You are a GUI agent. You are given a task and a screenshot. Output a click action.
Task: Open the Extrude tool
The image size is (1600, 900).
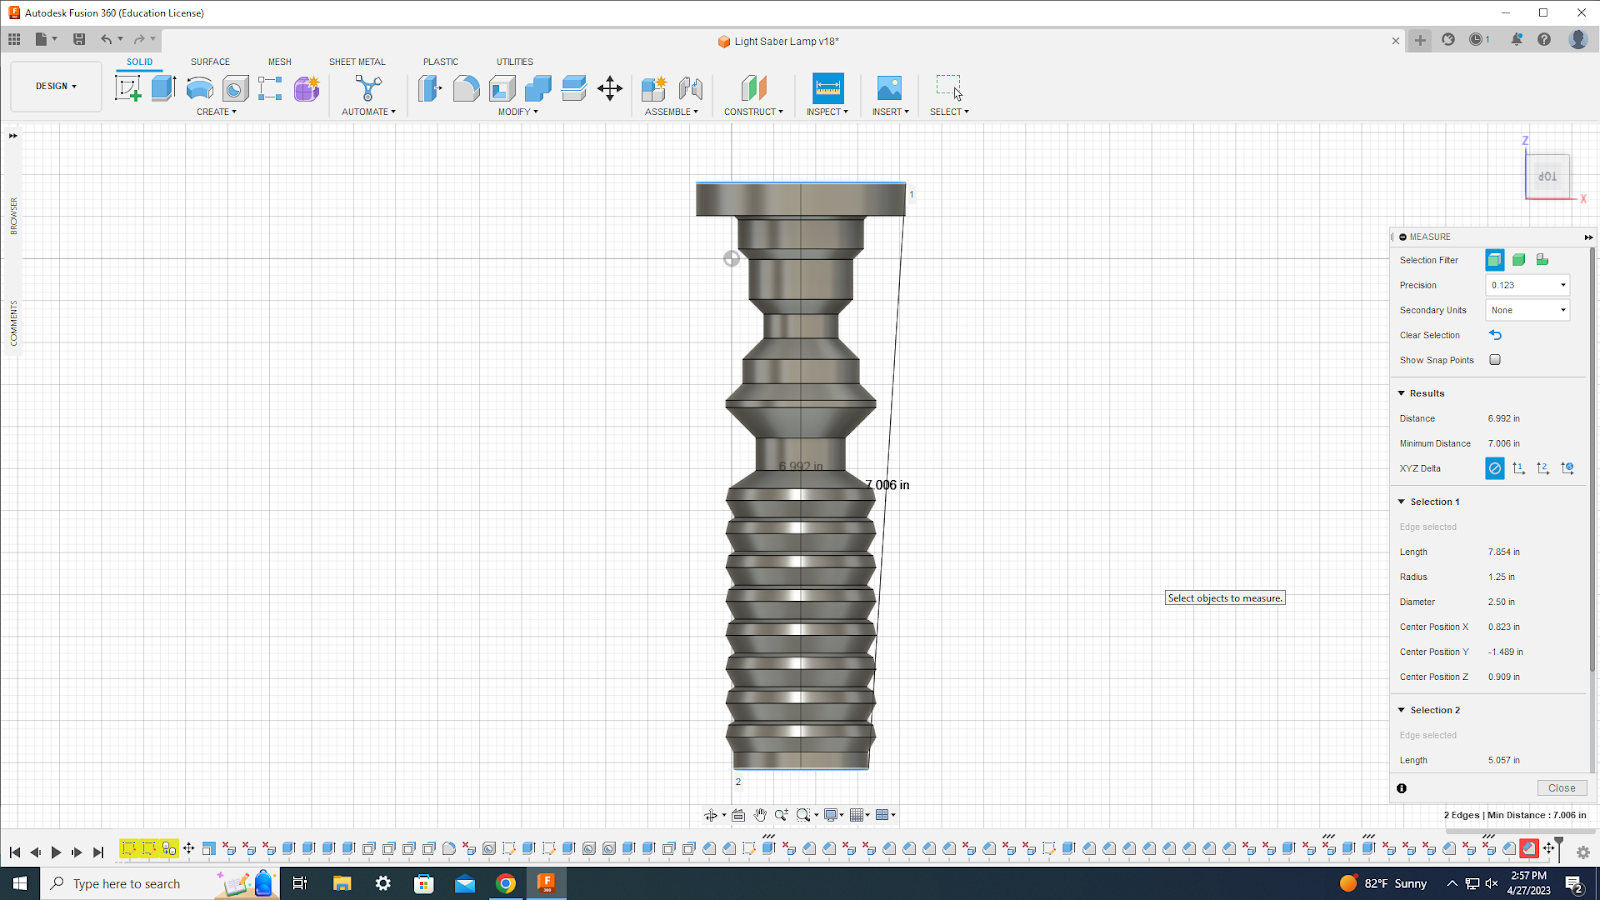click(163, 88)
